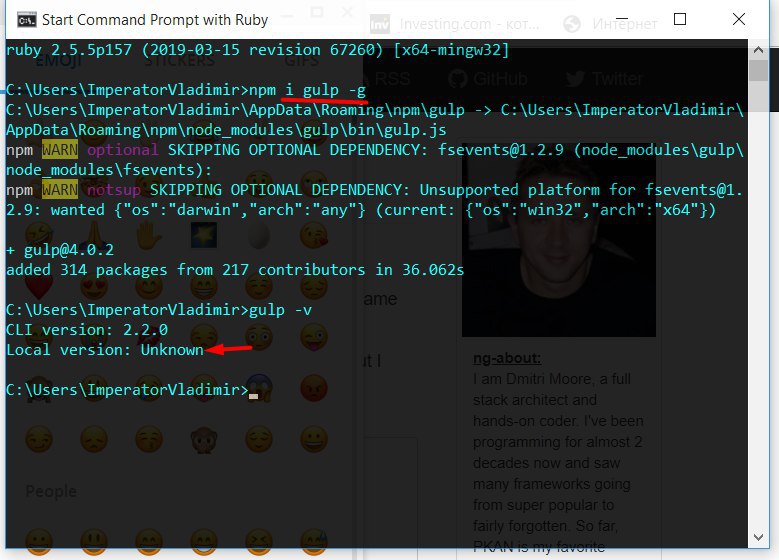The image size is (779, 560).
Task: Click the glowing star emoji
Action: pos(204,236)
